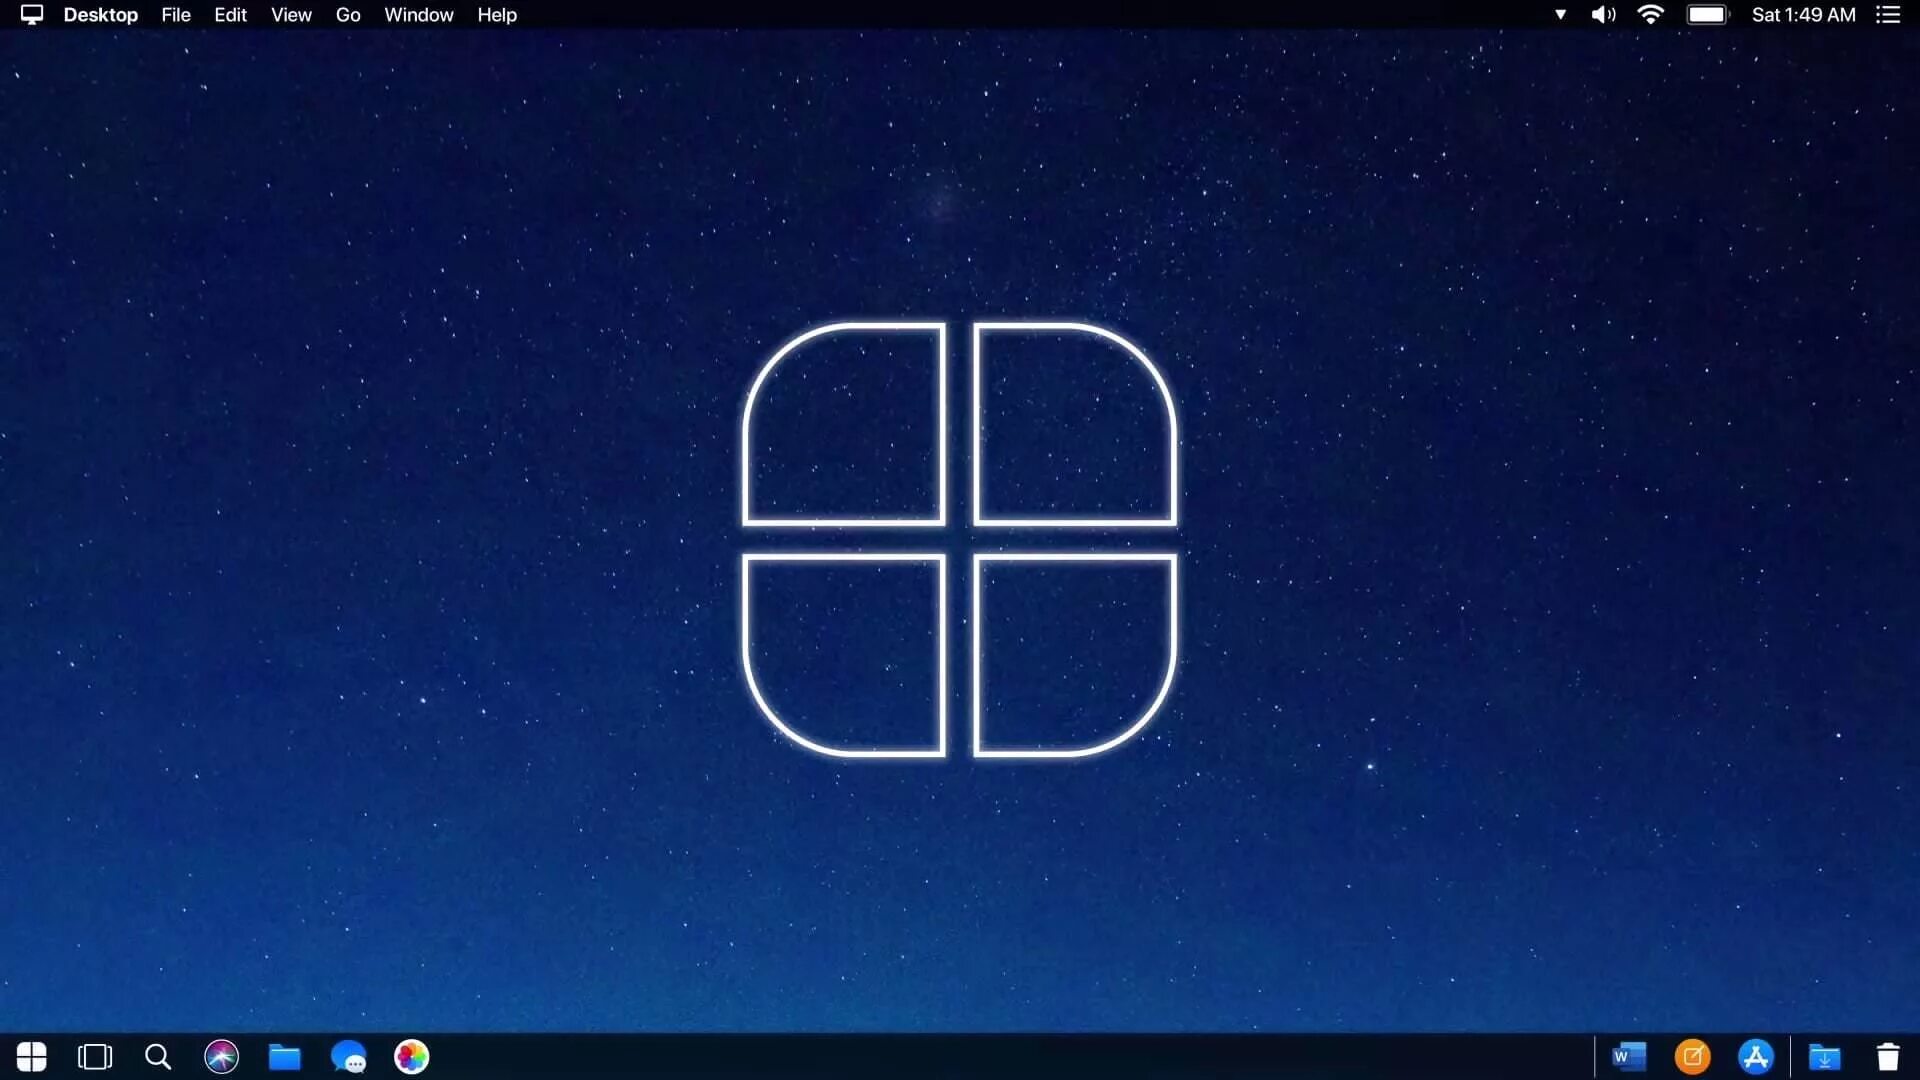1920x1080 pixels.
Task: Launch the App Store icon
Action: 1756,1057
